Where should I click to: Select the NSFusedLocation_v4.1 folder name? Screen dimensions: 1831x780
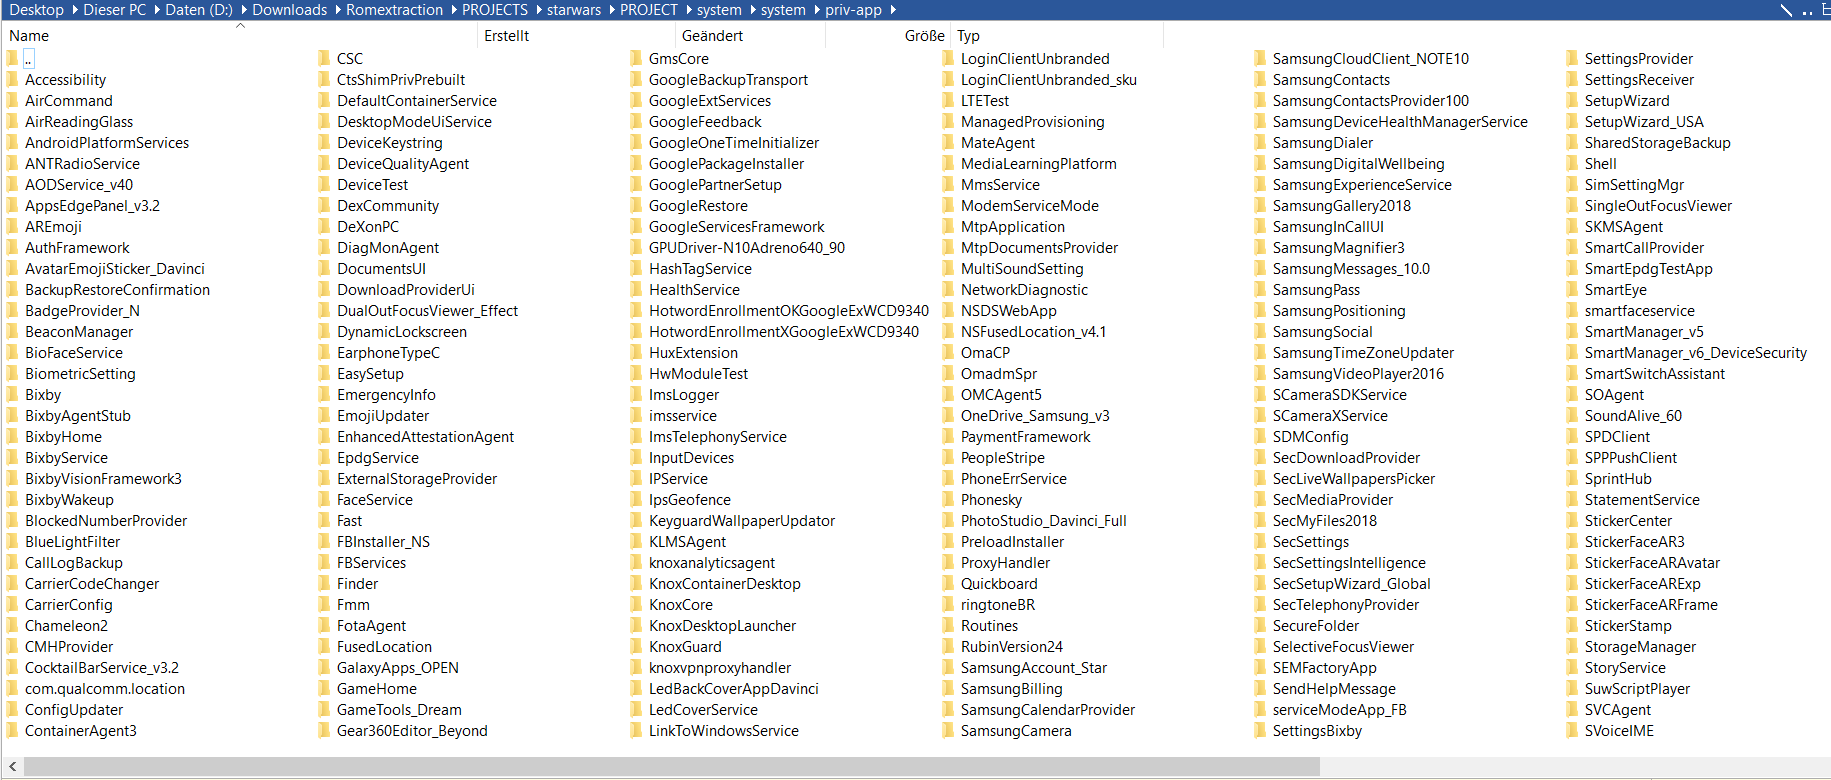point(1033,332)
